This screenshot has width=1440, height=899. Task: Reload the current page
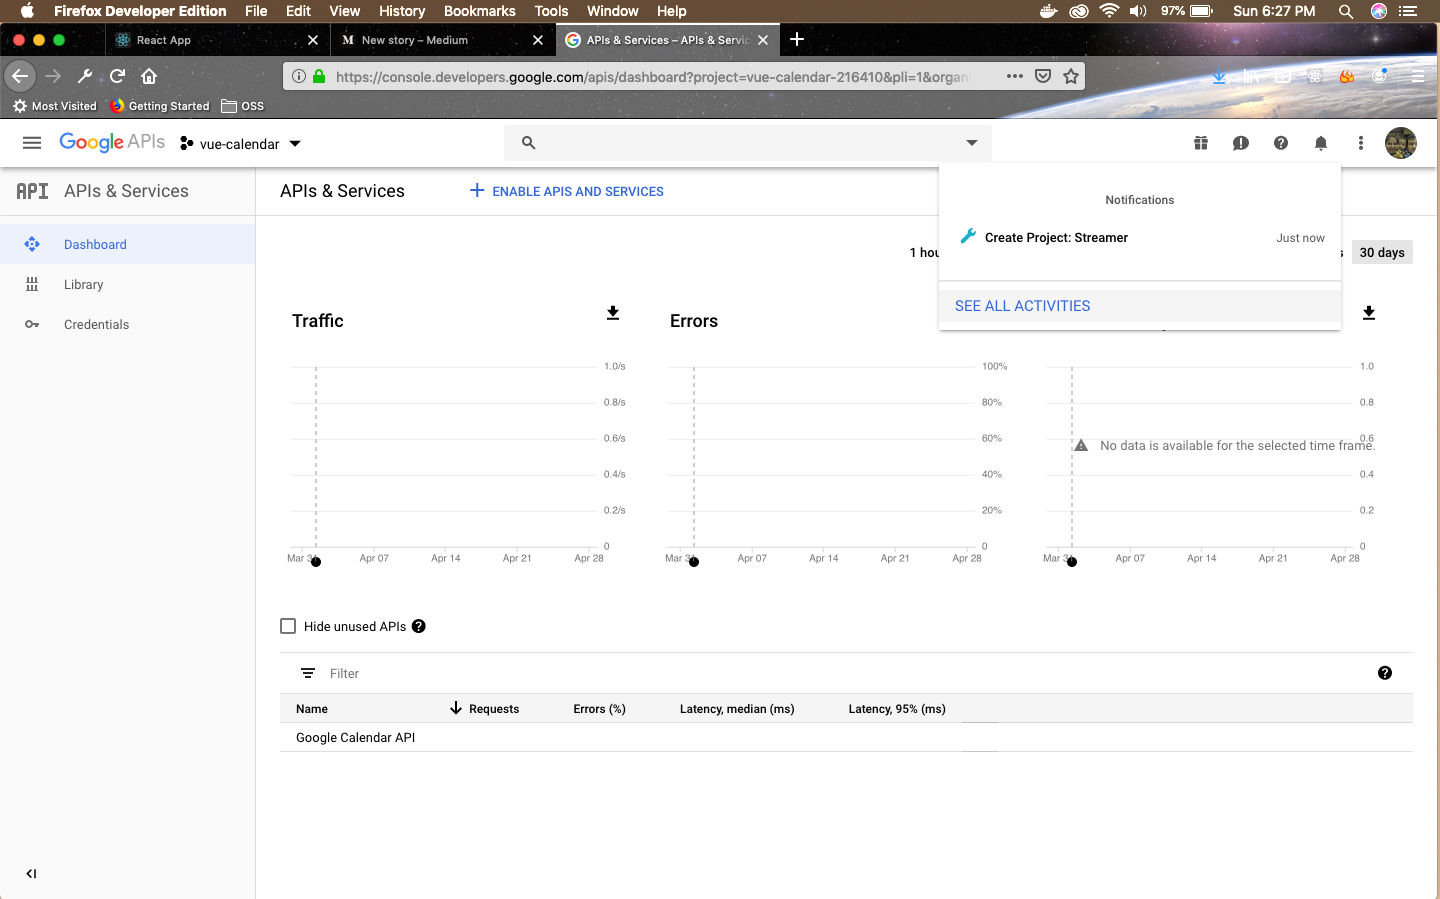click(117, 76)
